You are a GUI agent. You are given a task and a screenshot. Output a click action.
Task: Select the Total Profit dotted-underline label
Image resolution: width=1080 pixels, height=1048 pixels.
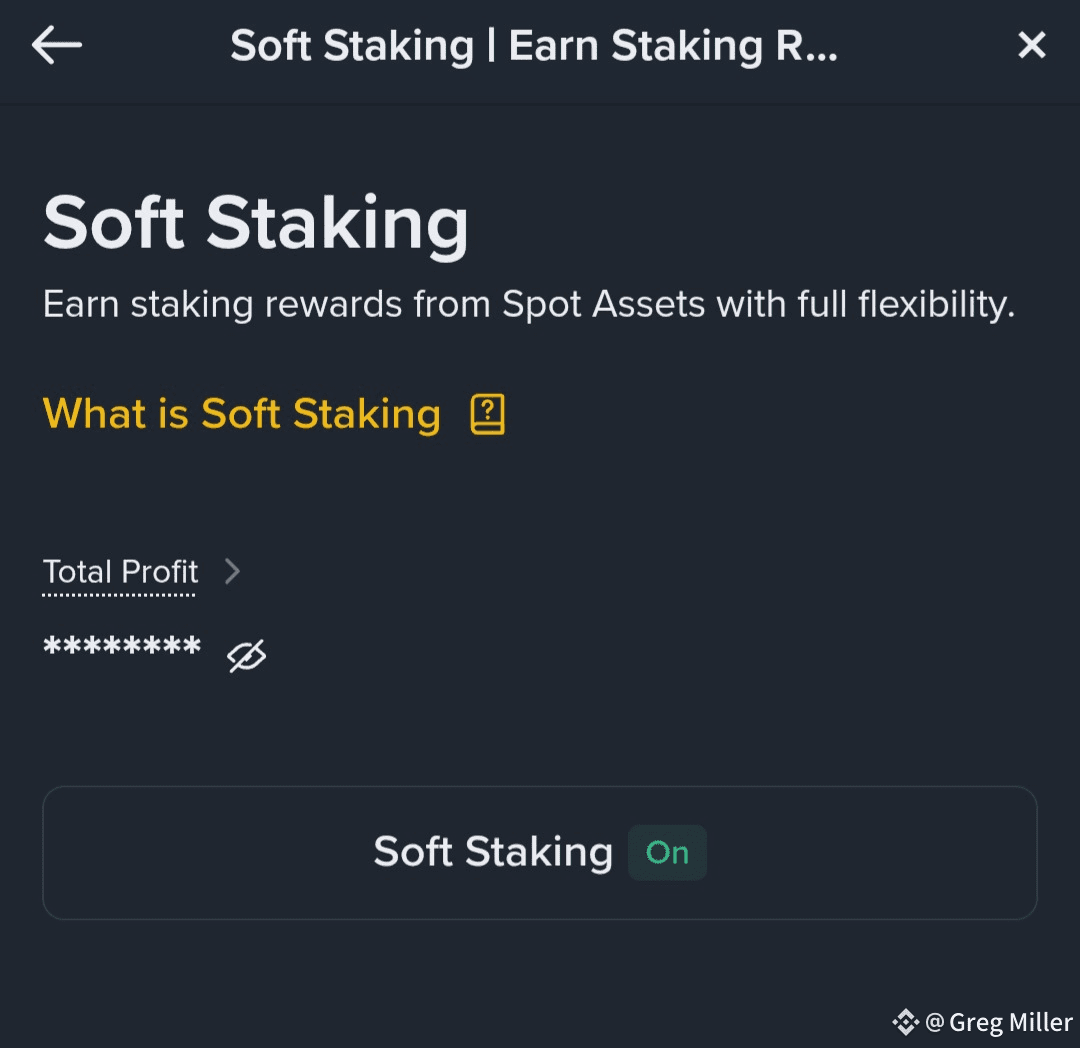click(x=121, y=572)
